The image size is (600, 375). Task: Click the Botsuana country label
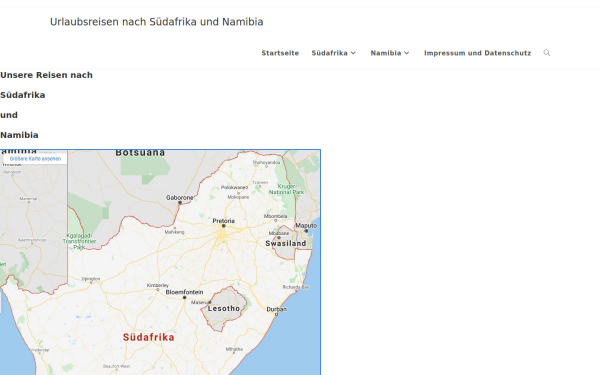pyautogui.click(x=140, y=153)
